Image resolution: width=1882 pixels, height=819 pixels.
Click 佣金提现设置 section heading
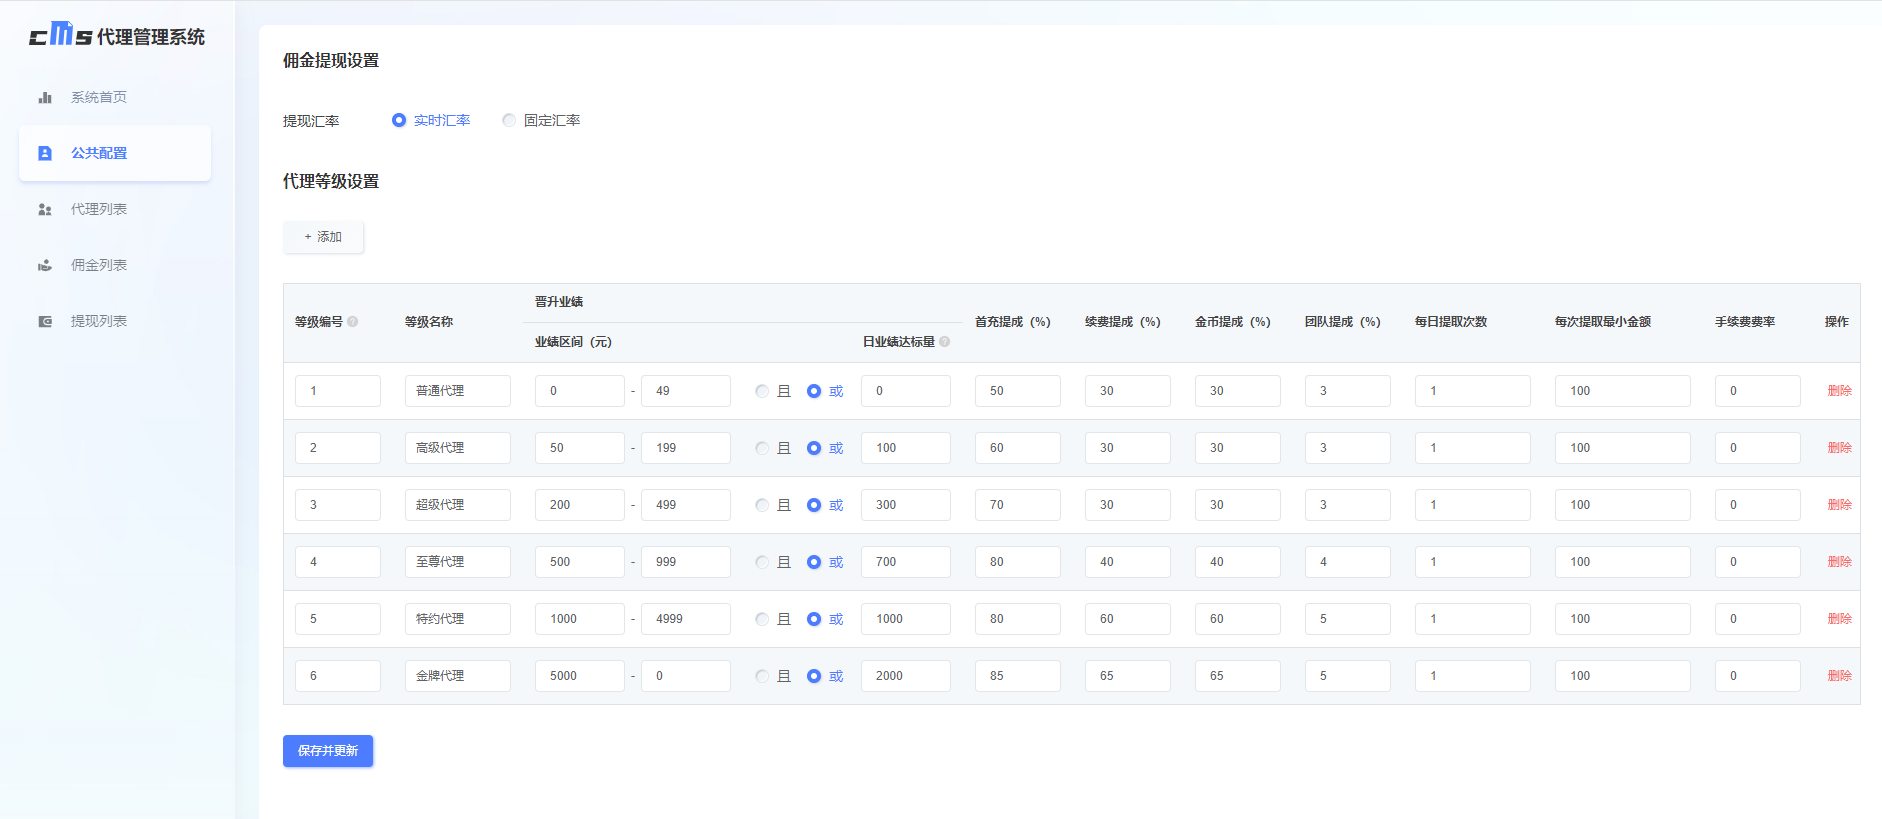[331, 60]
